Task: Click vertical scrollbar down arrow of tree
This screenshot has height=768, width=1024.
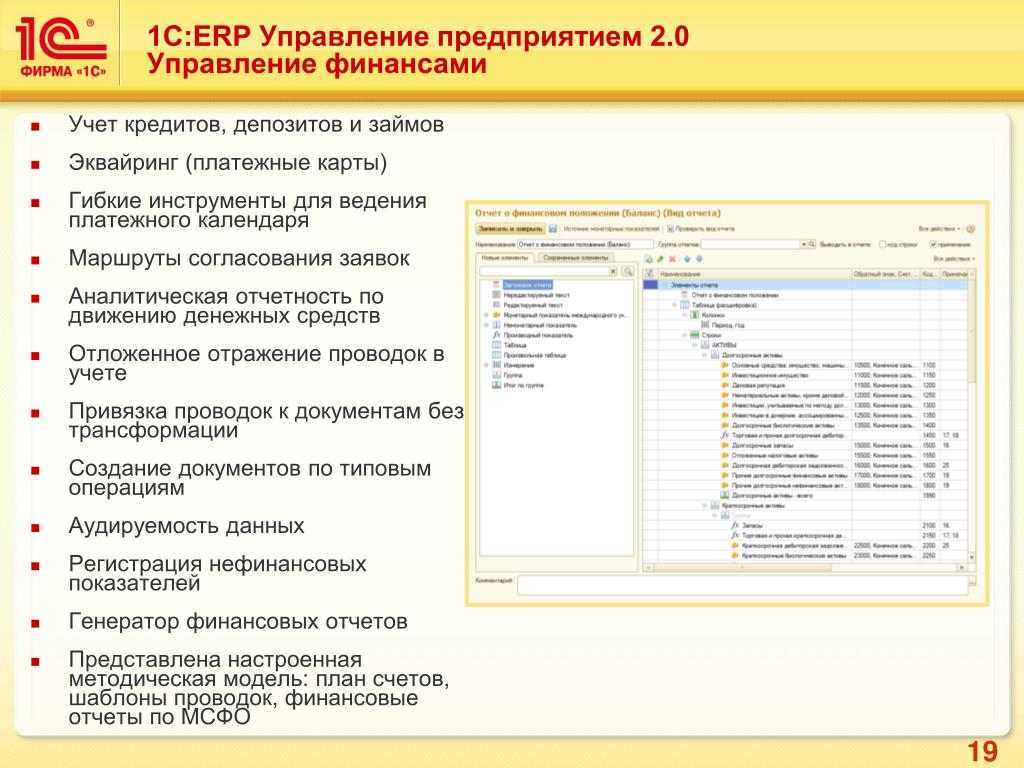Action: click(x=972, y=558)
